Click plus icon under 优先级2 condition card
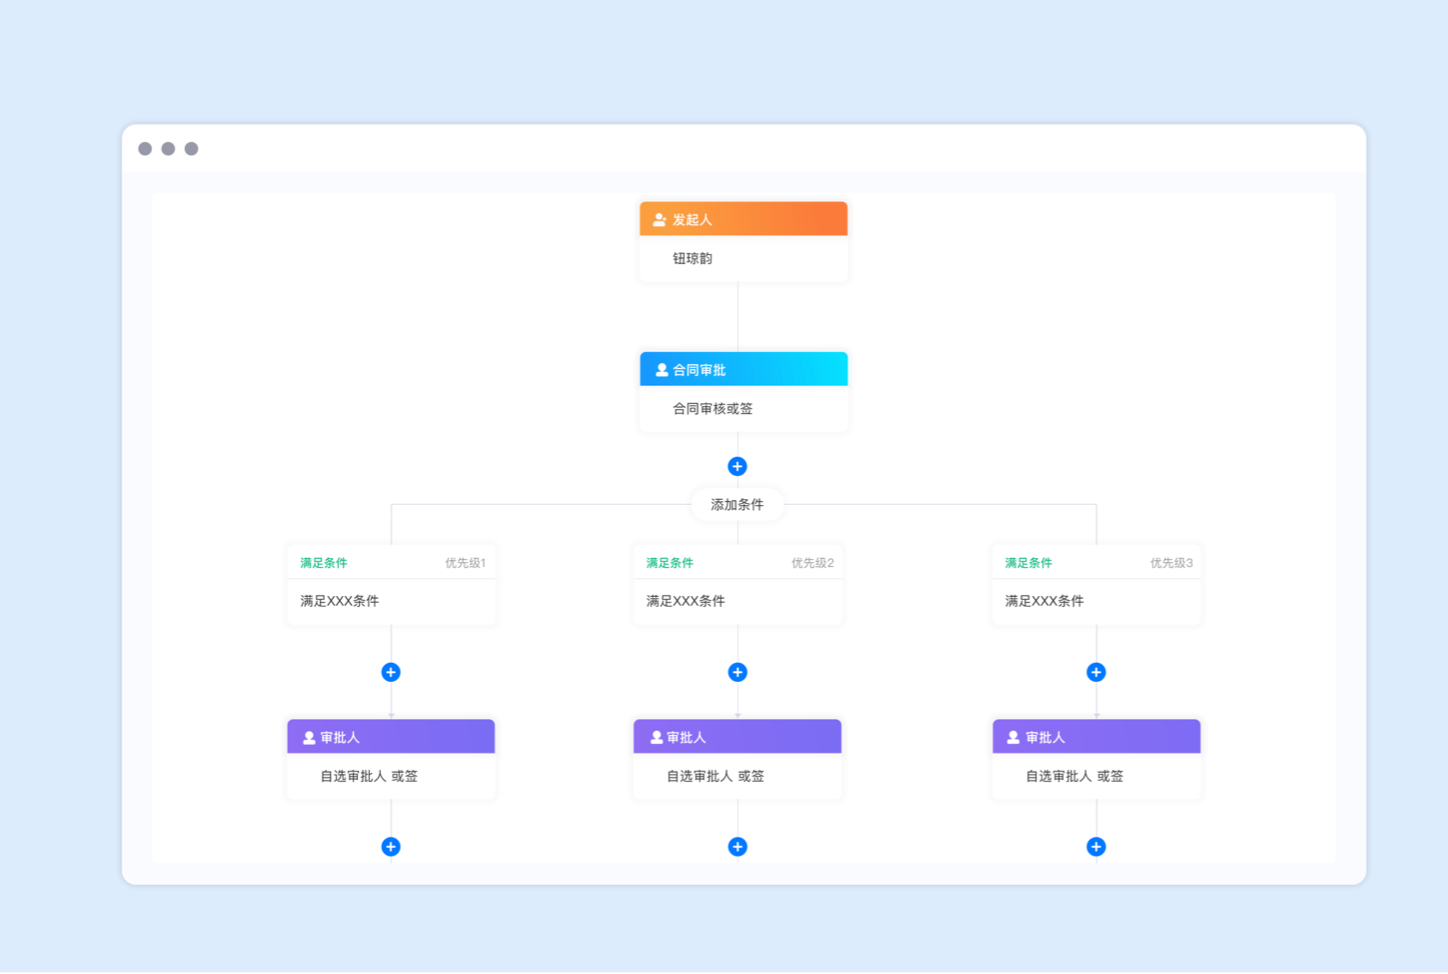 coord(737,672)
